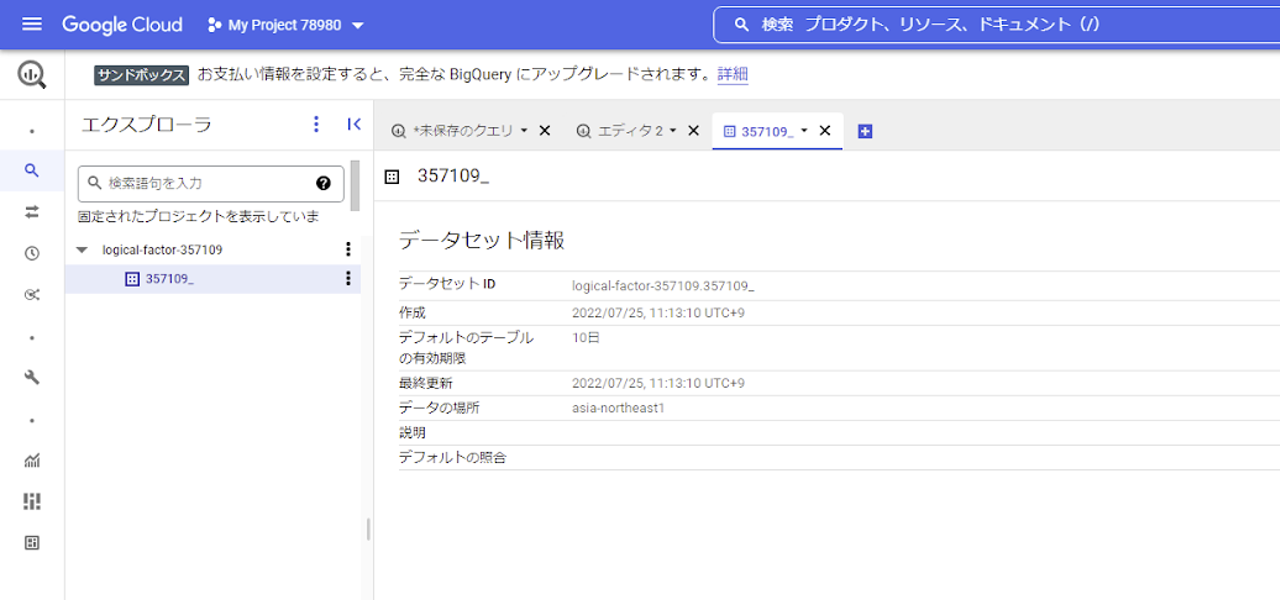
Task: Click the データセット情報 heading
Action: pyautogui.click(x=482, y=240)
